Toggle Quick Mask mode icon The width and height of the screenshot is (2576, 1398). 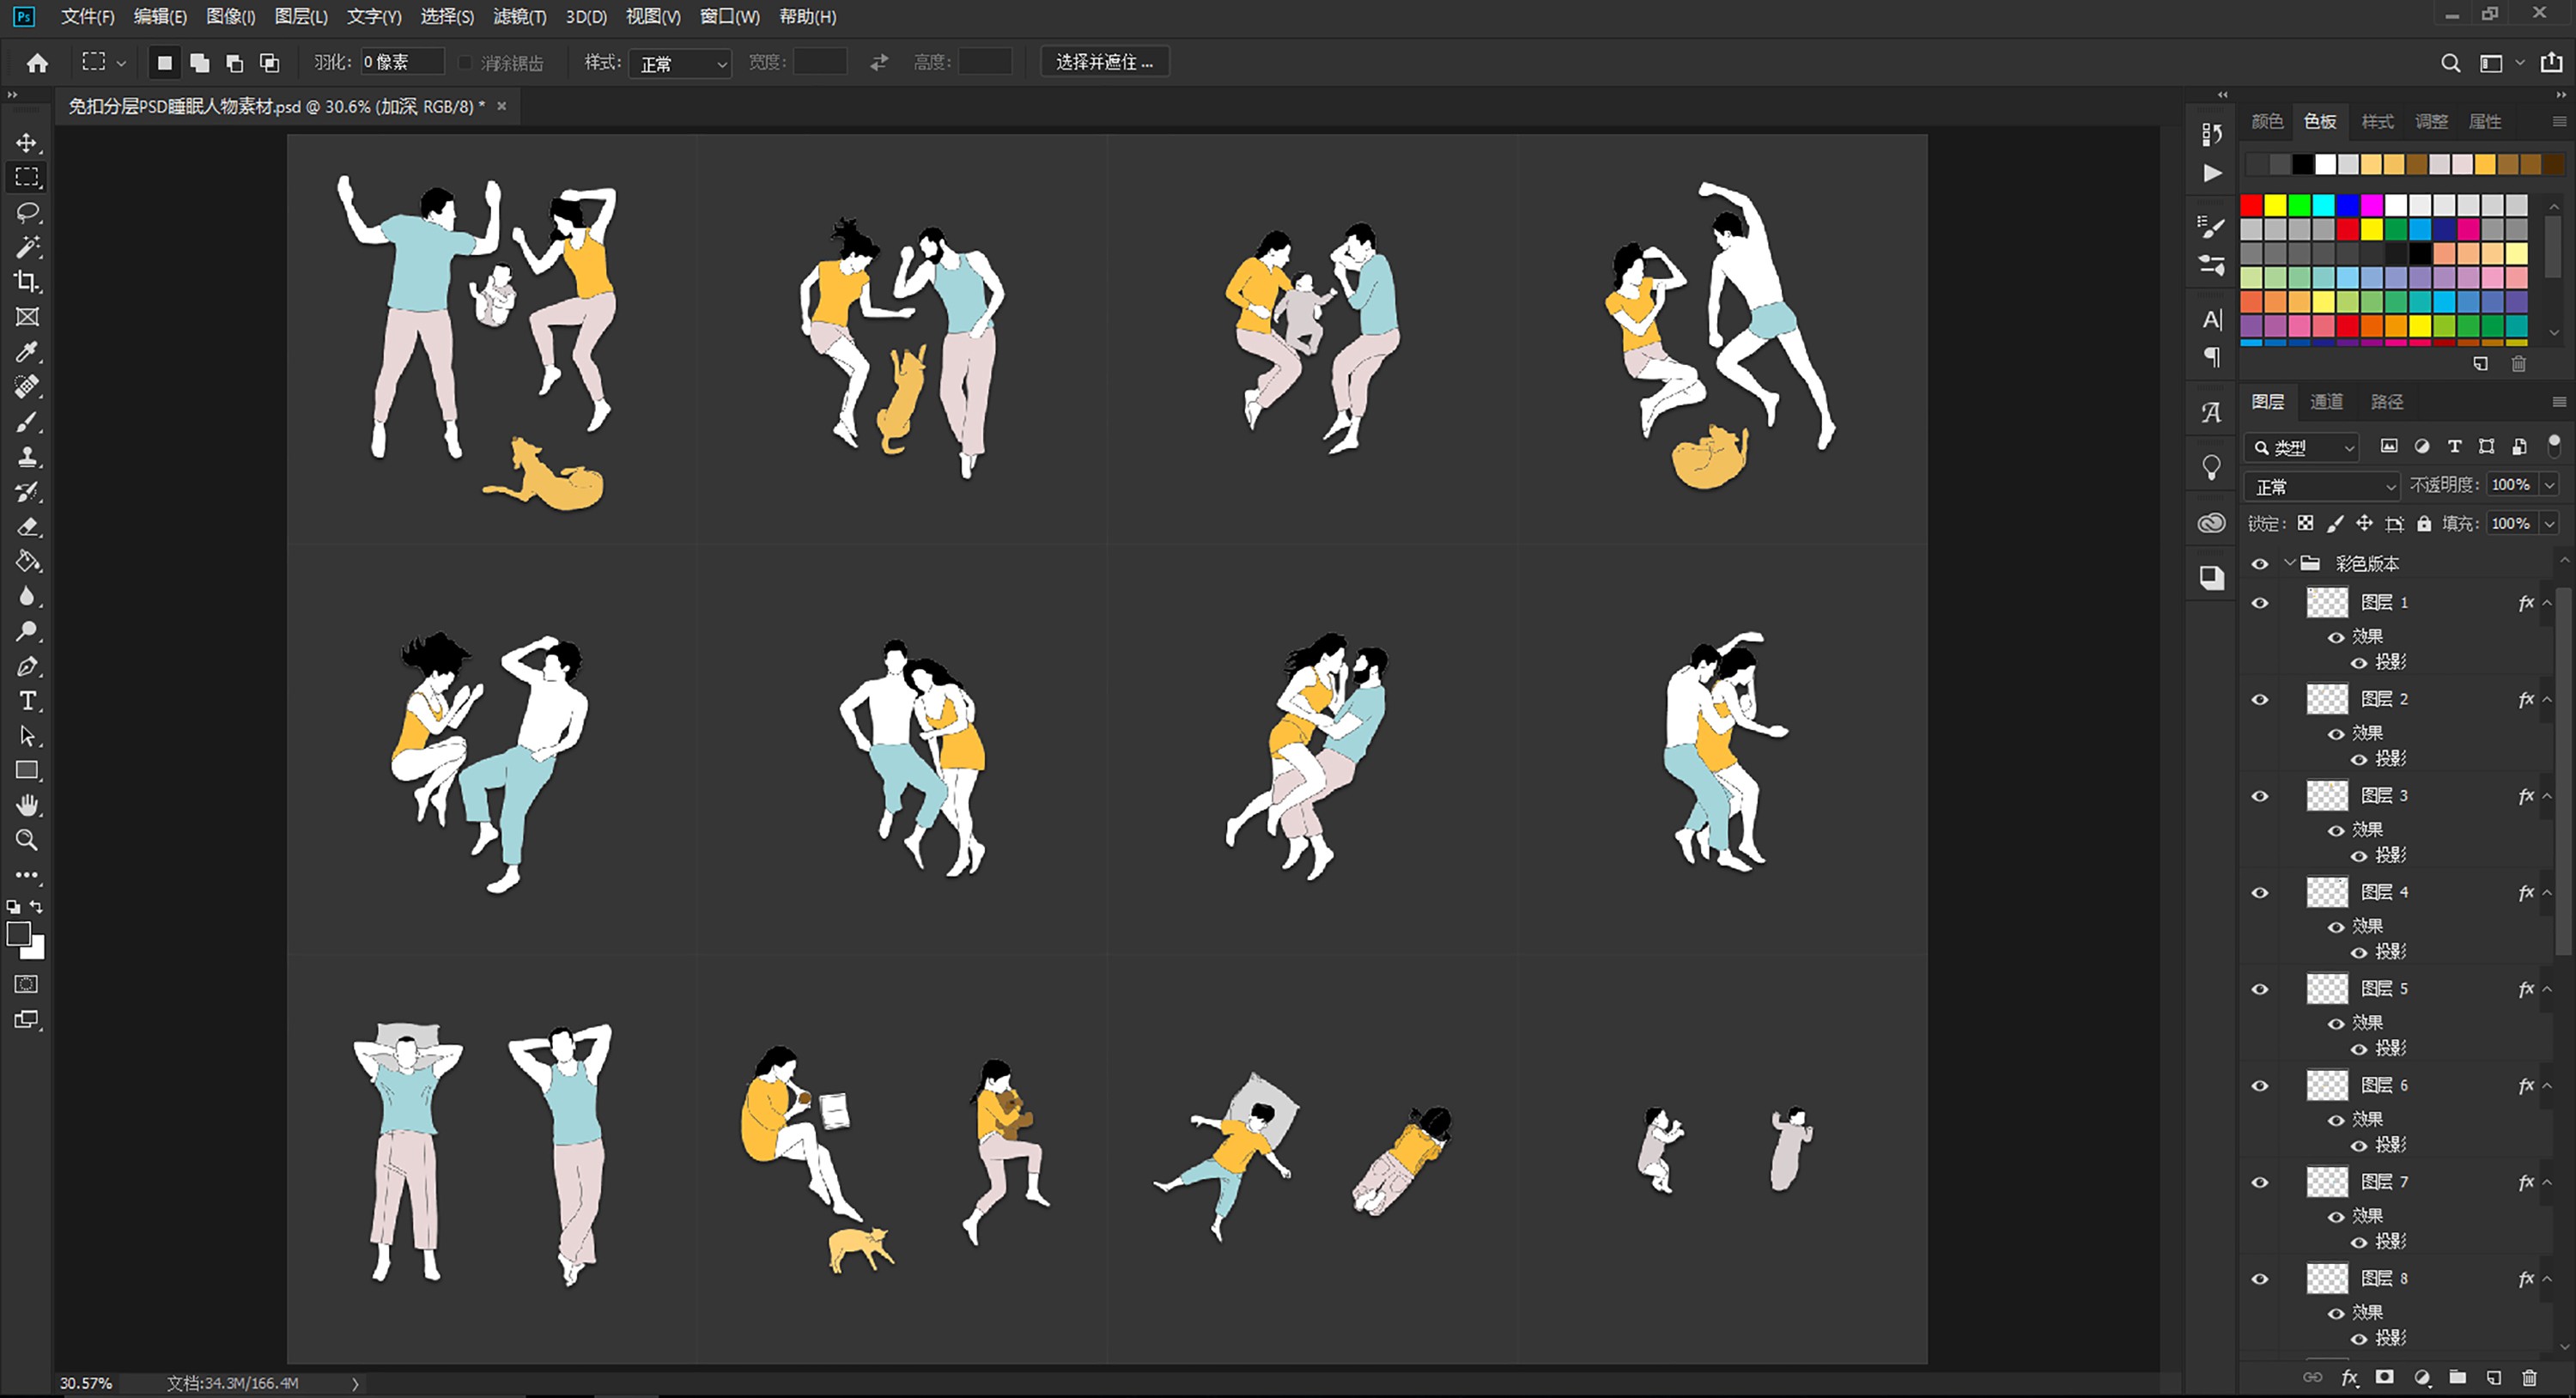[27, 985]
